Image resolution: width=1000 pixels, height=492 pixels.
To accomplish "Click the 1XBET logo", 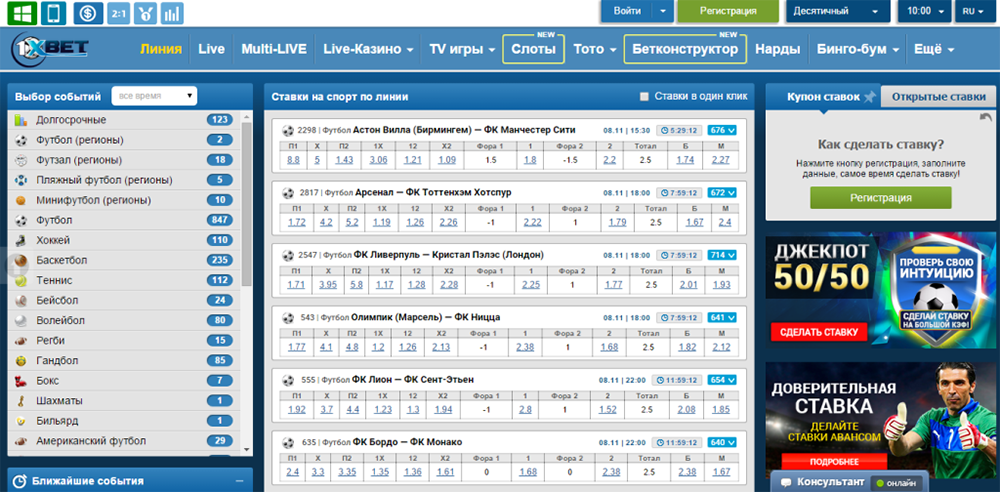I will 51,49.
